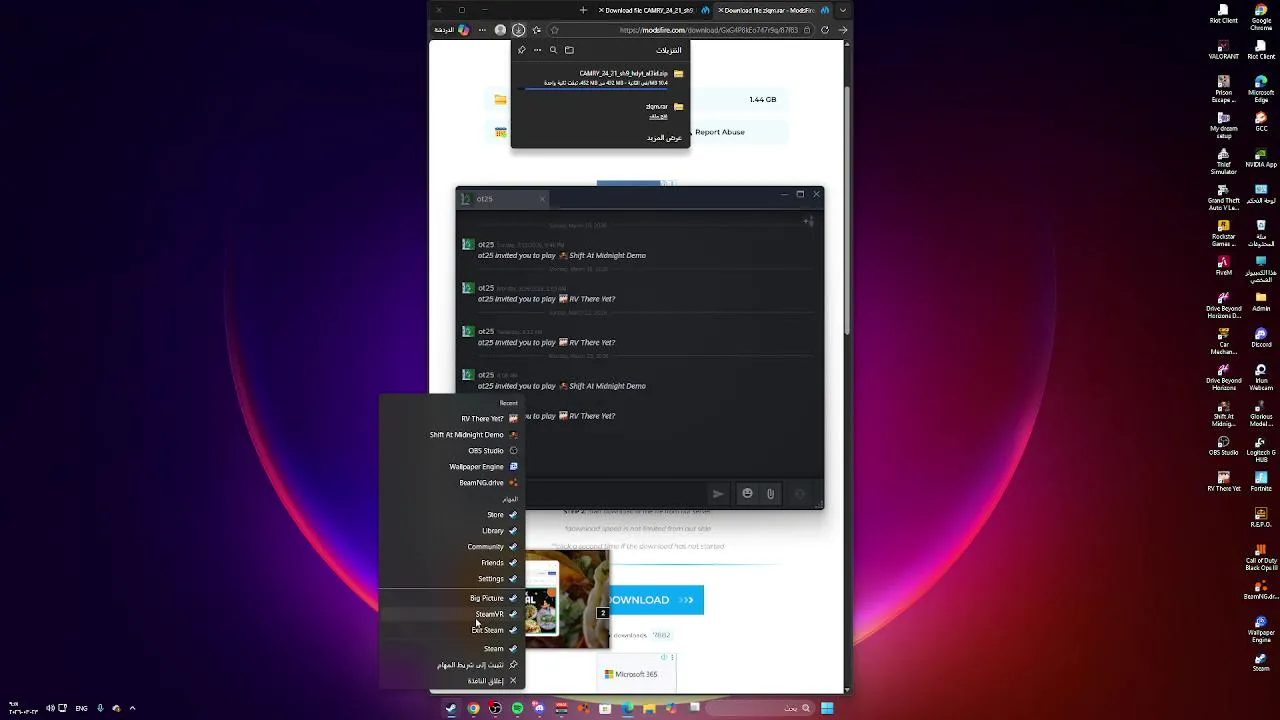Image resolution: width=1280 pixels, height=720 pixels.
Task: Refresh the ModsFire page
Action: (825, 30)
